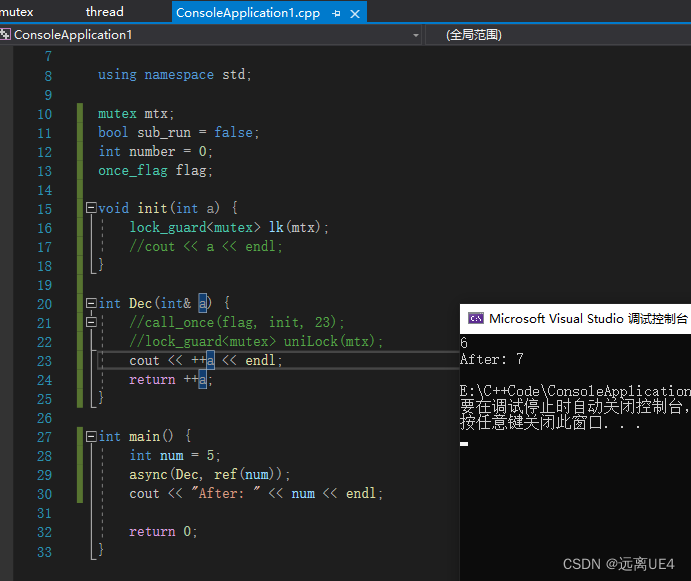Click the '//lock_guard<mutex> uniLock(mtx);' comment
This screenshot has height=581, width=691.
point(256,341)
